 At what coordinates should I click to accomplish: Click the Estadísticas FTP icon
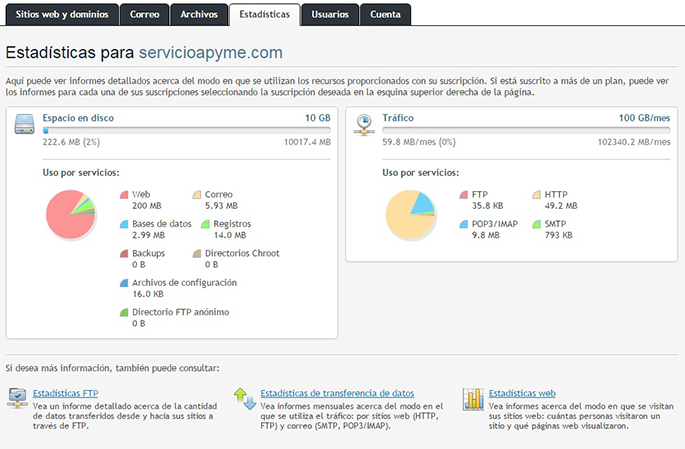pyautogui.click(x=18, y=399)
